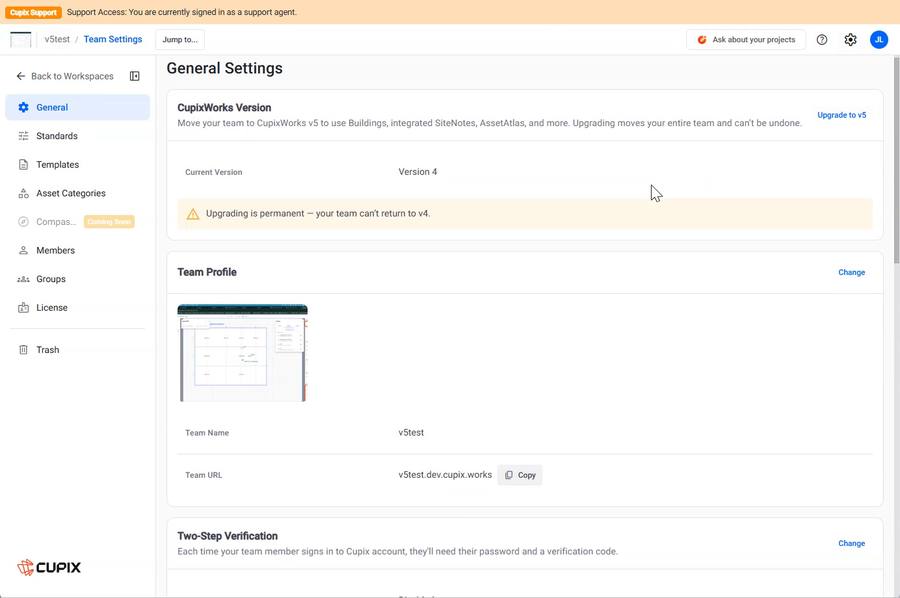Open Asset Categories in the sidebar
900x598 pixels.
point(77,193)
